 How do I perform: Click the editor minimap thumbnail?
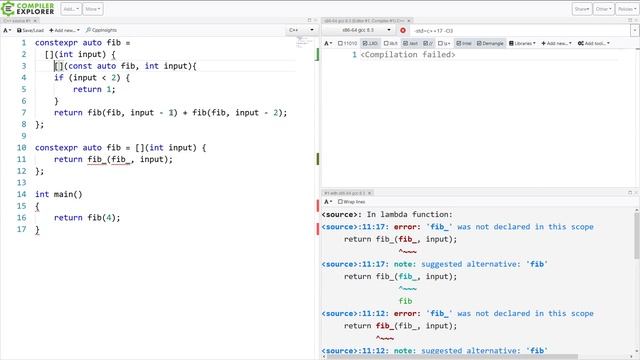[303, 41]
